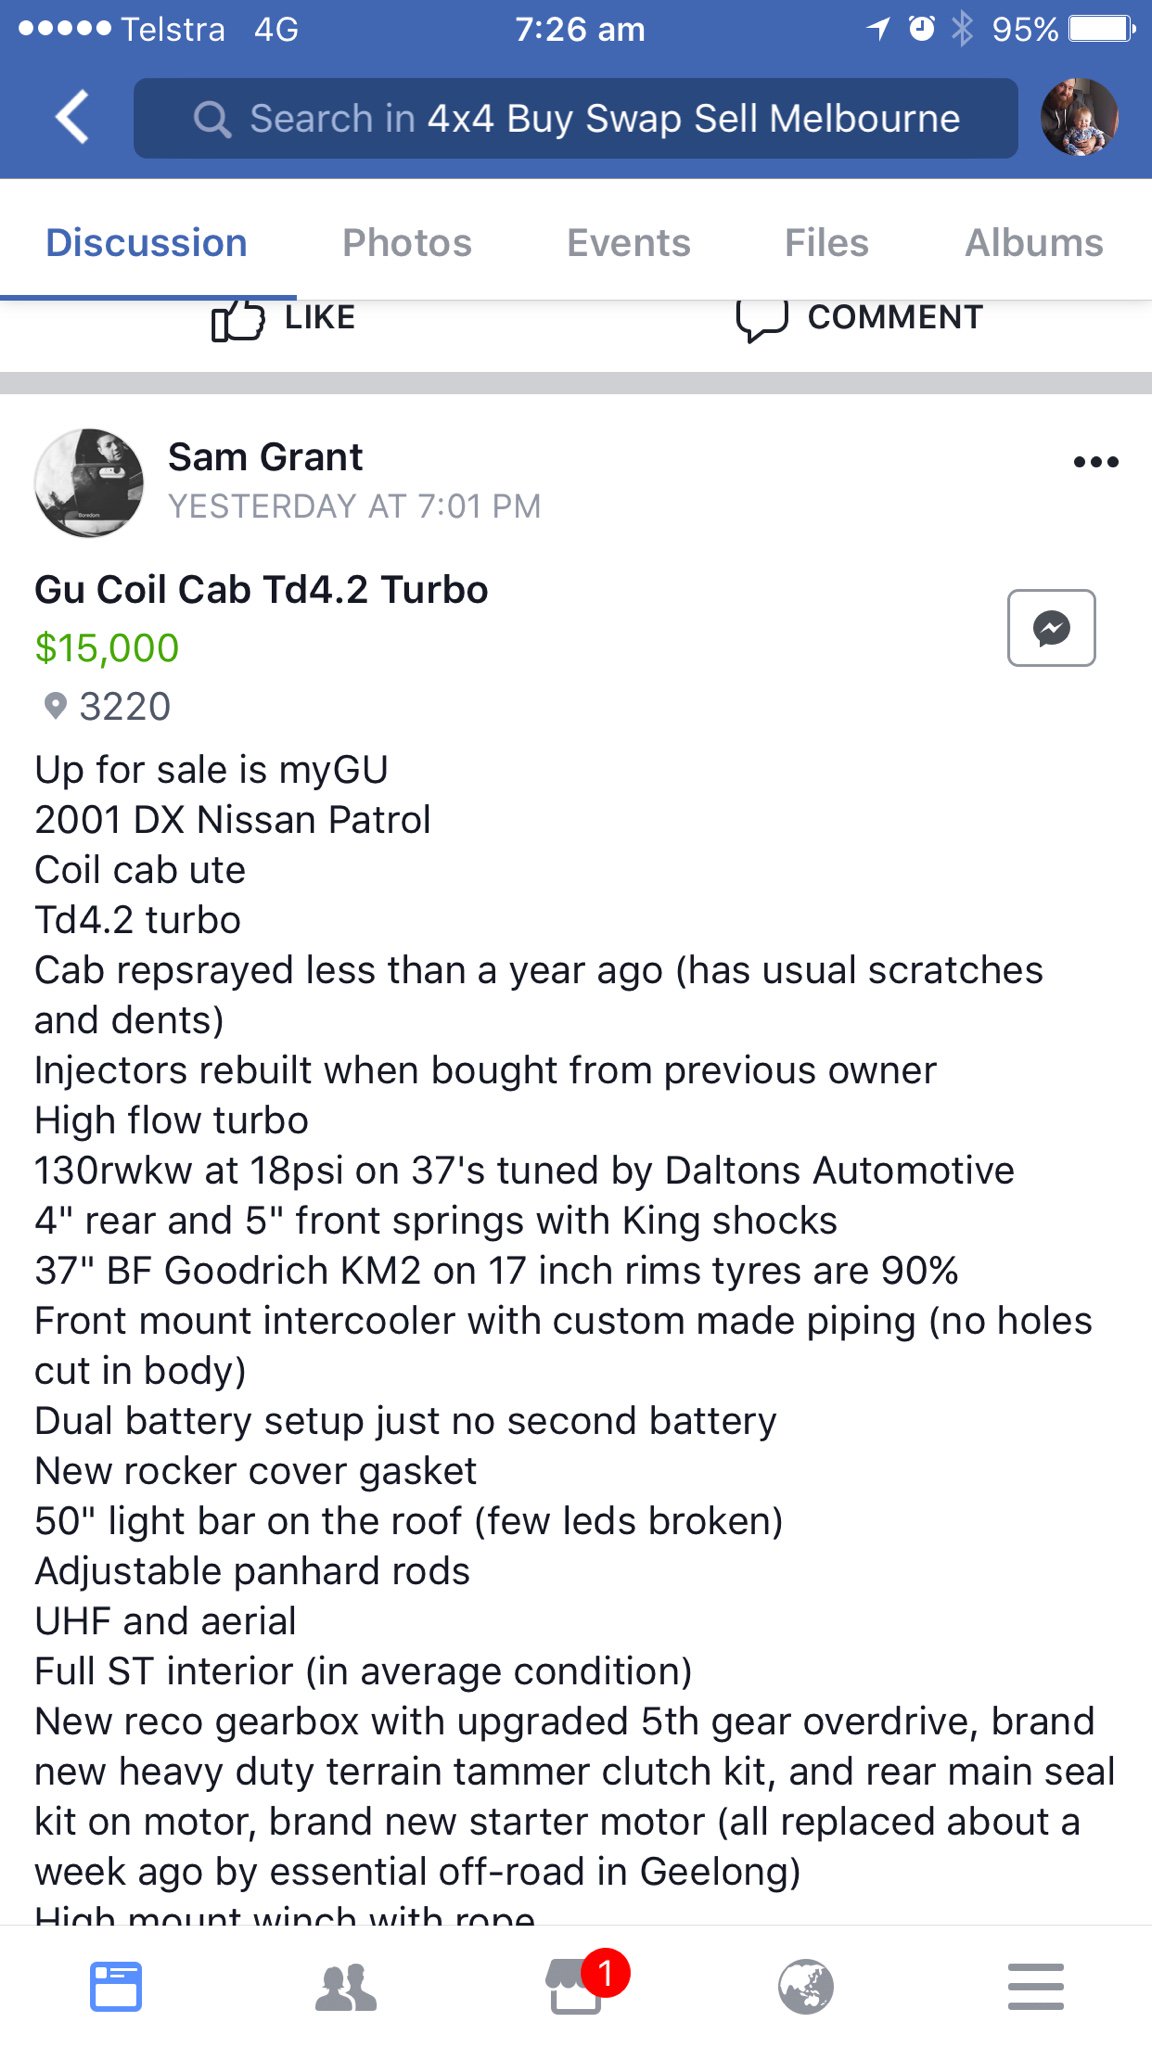Image resolution: width=1152 pixels, height=2048 pixels.
Task: Select the Discussion tab
Action: [x=146, y=243]
